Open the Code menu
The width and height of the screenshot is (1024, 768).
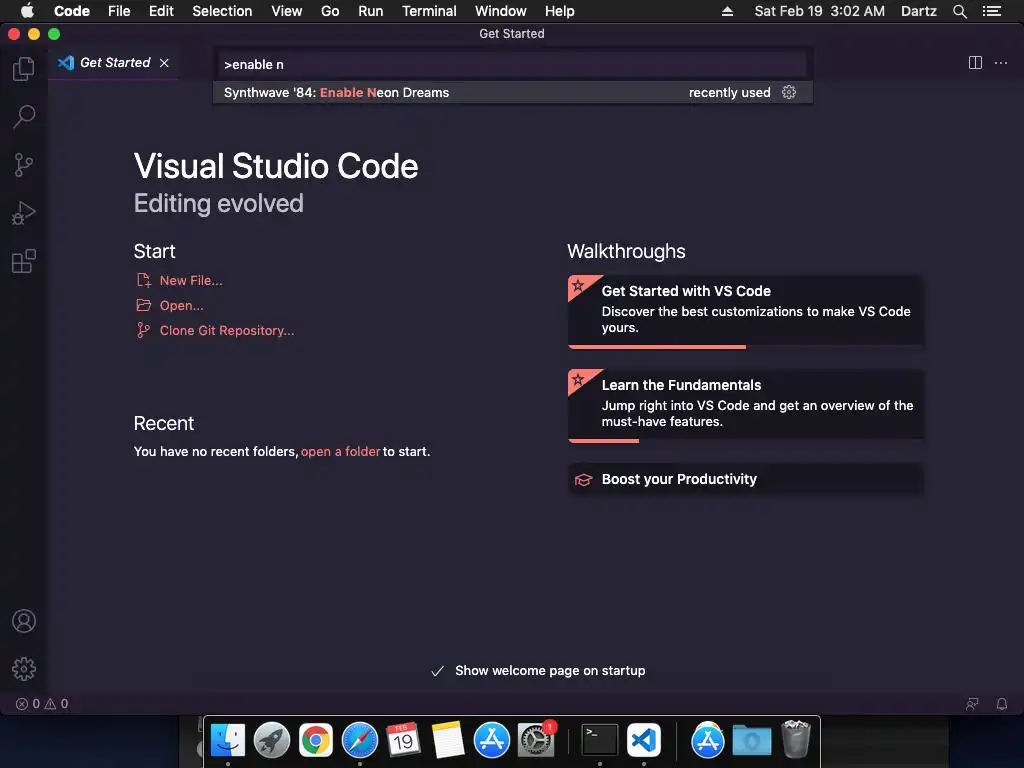(x=72, y=11)
